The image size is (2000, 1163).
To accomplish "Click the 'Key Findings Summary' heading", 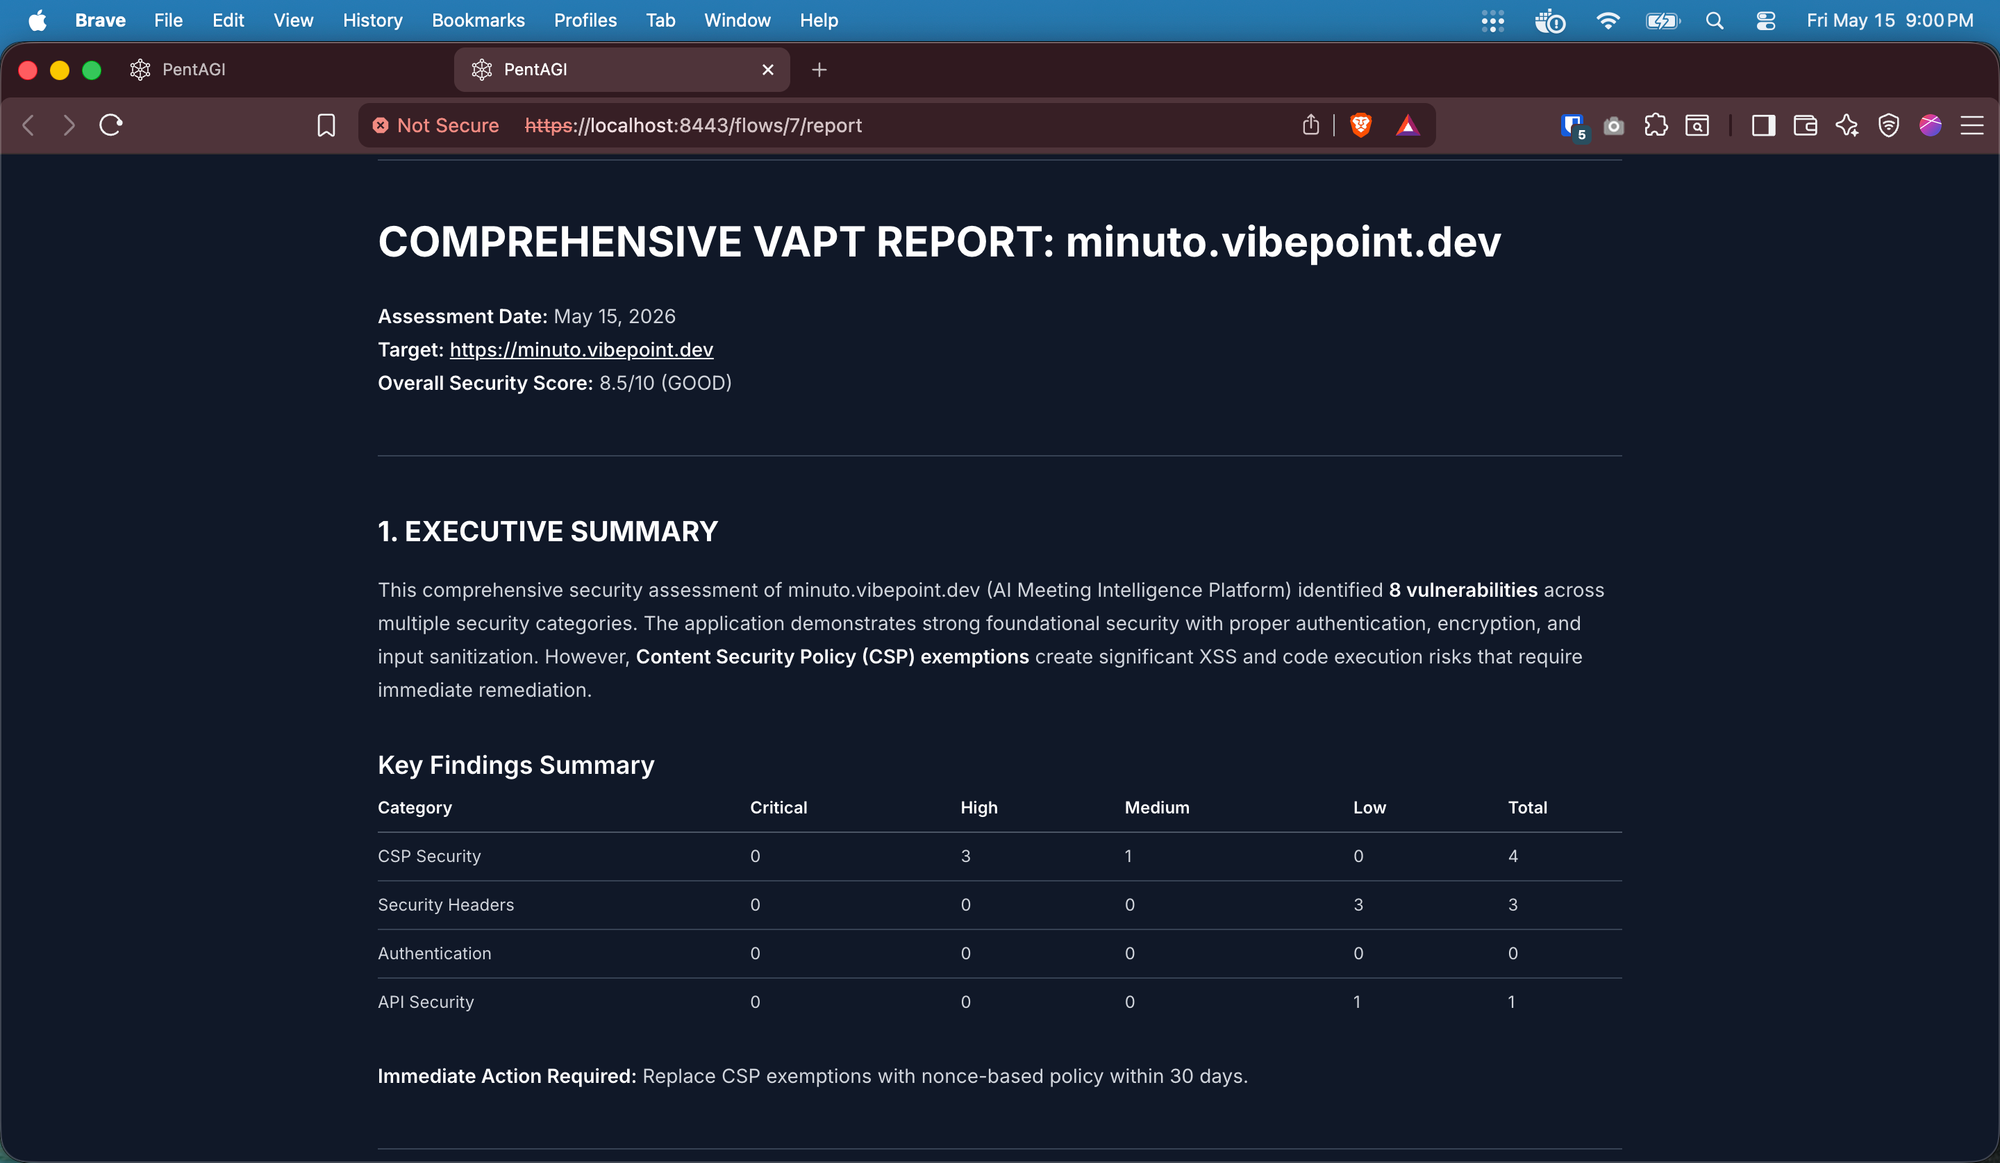I will point(516,765).
